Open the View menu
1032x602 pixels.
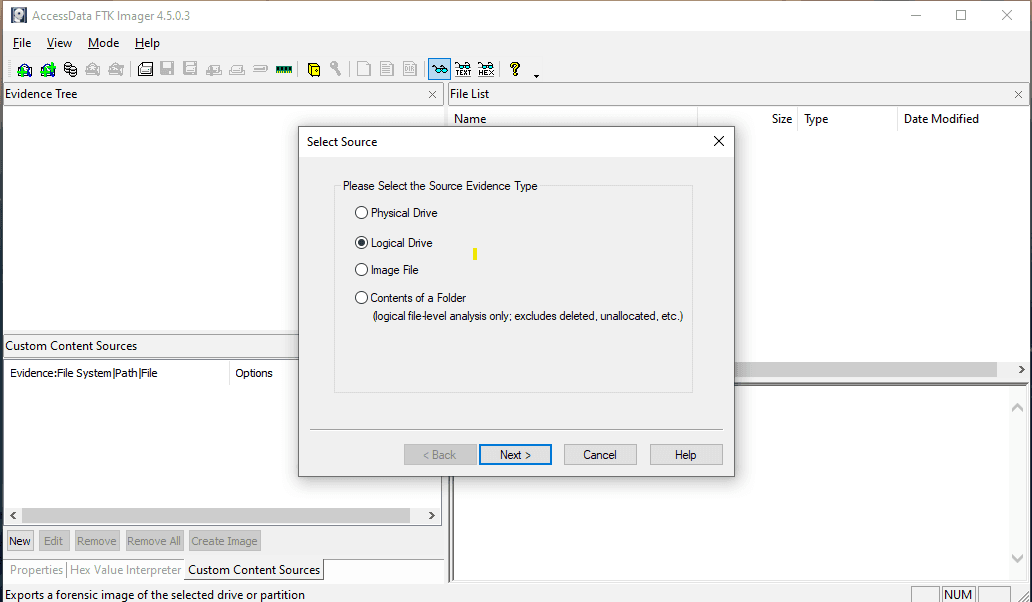[x=59, y=43]
